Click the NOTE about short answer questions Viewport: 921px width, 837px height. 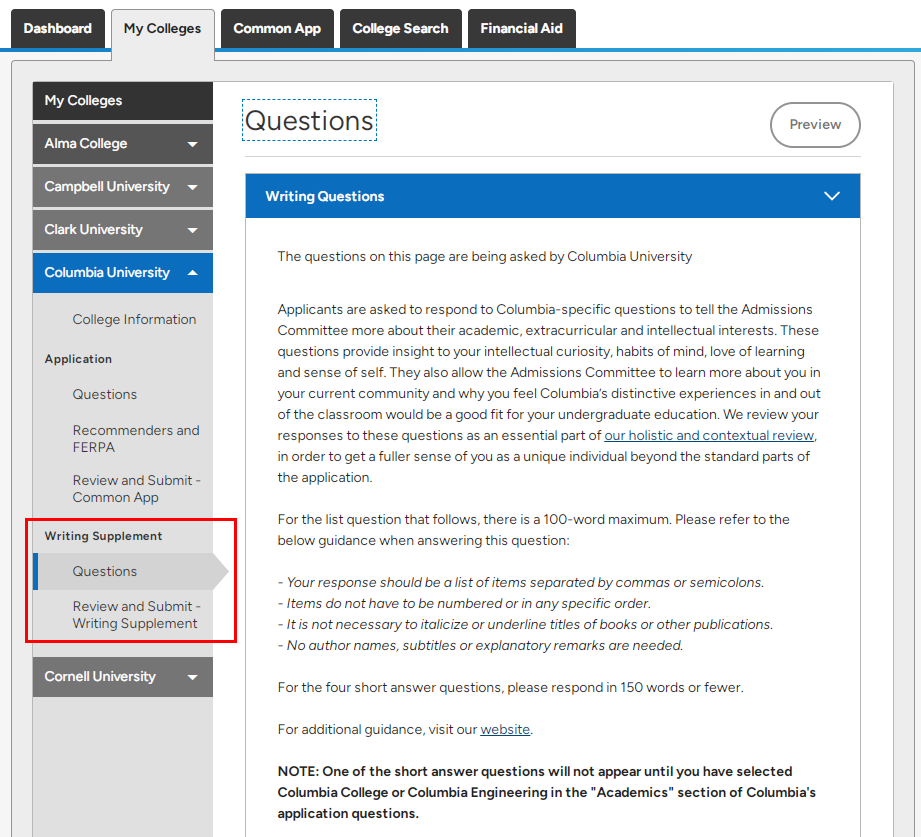coord(546,792)
